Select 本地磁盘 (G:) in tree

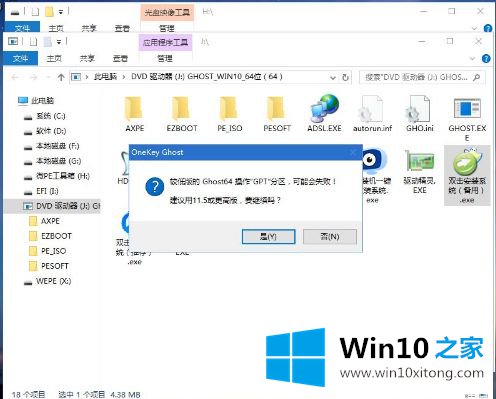tap(52, 161)
